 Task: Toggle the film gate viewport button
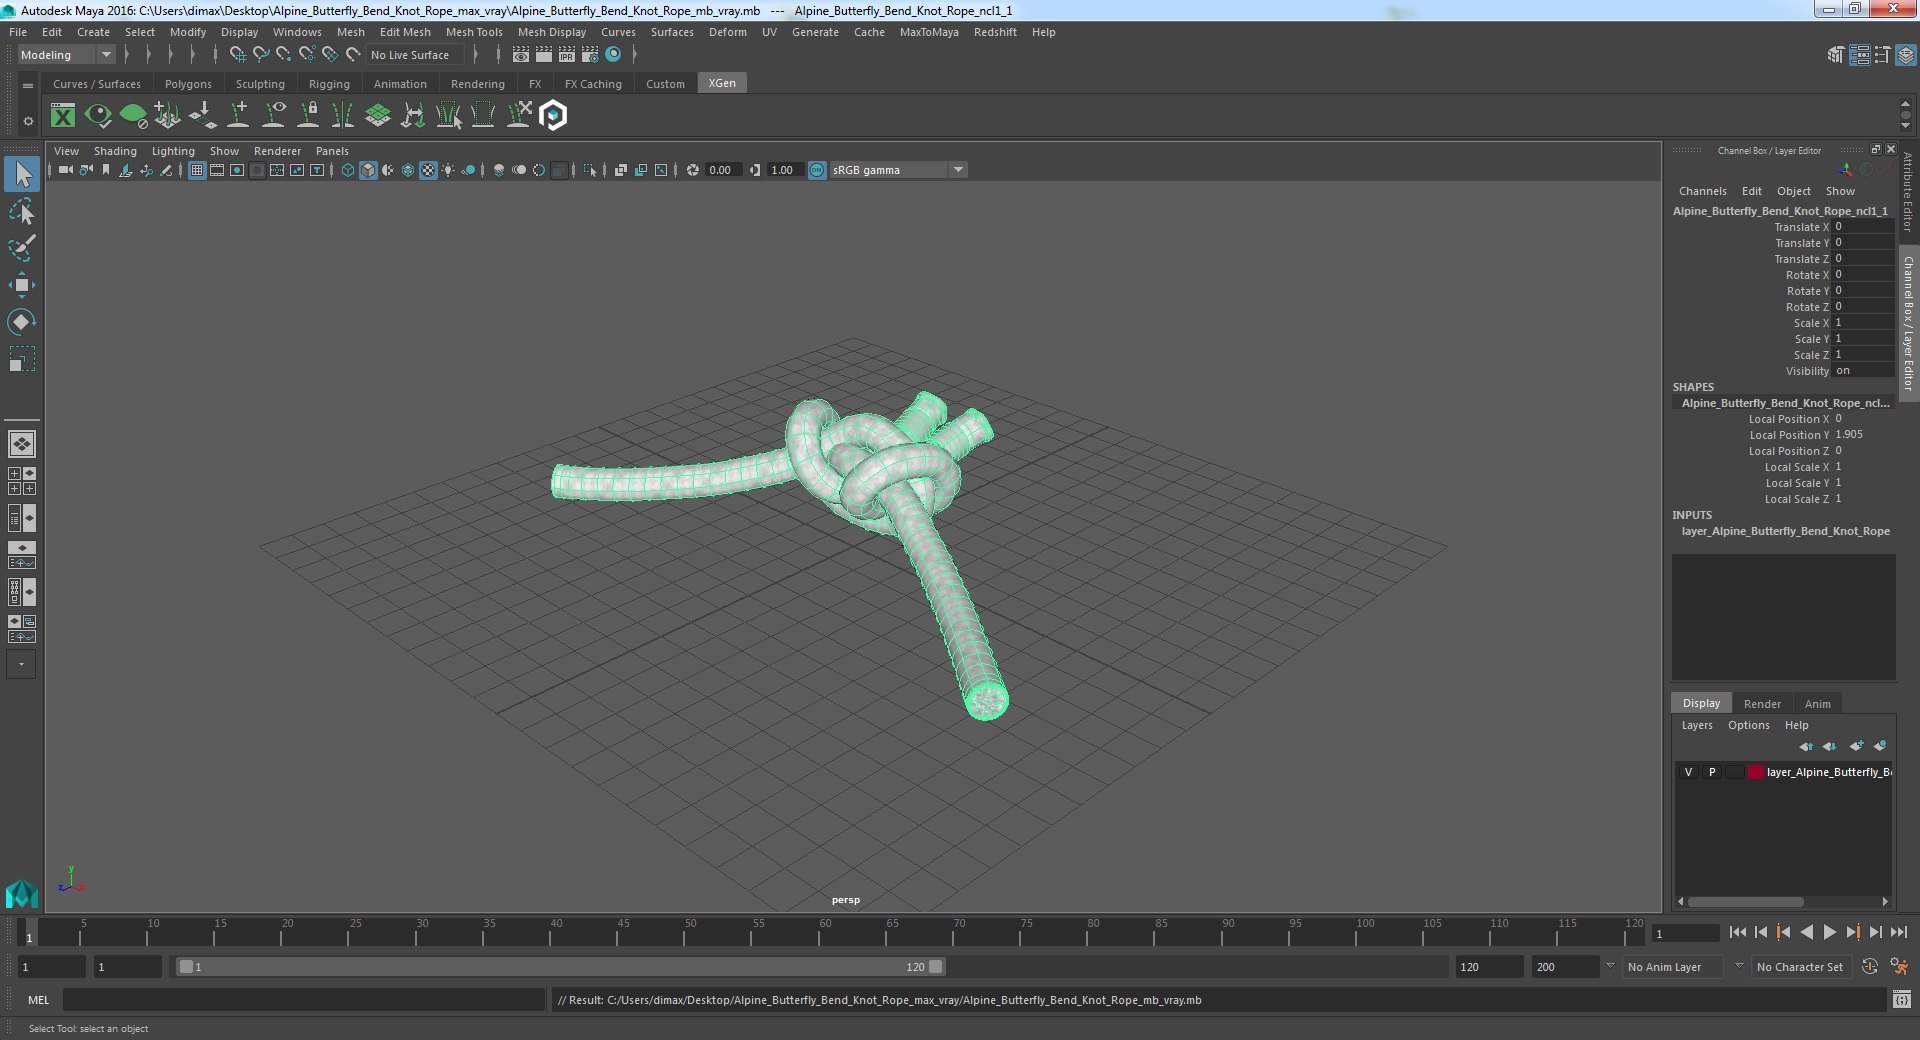pyautogui.click(x=217, y=170)
